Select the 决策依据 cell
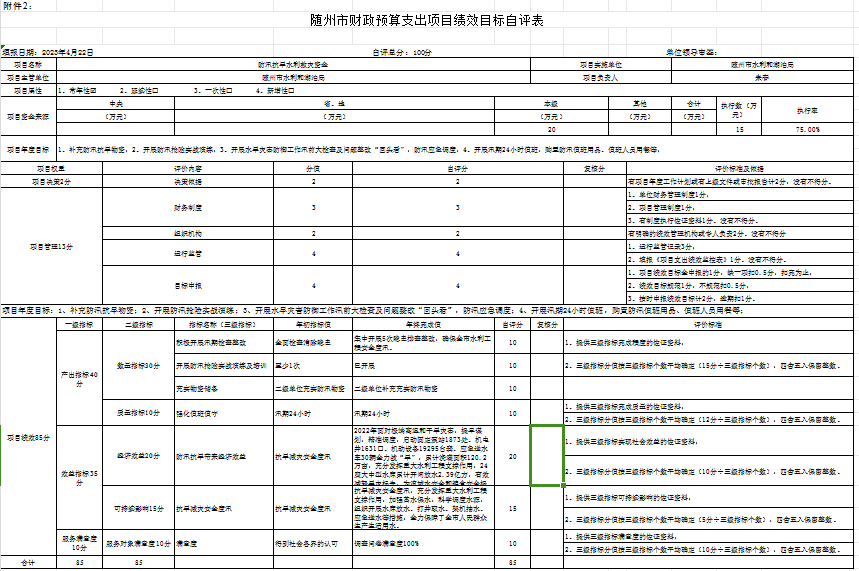The width and height of the screenshot is (859, 571). pos(188,181)
